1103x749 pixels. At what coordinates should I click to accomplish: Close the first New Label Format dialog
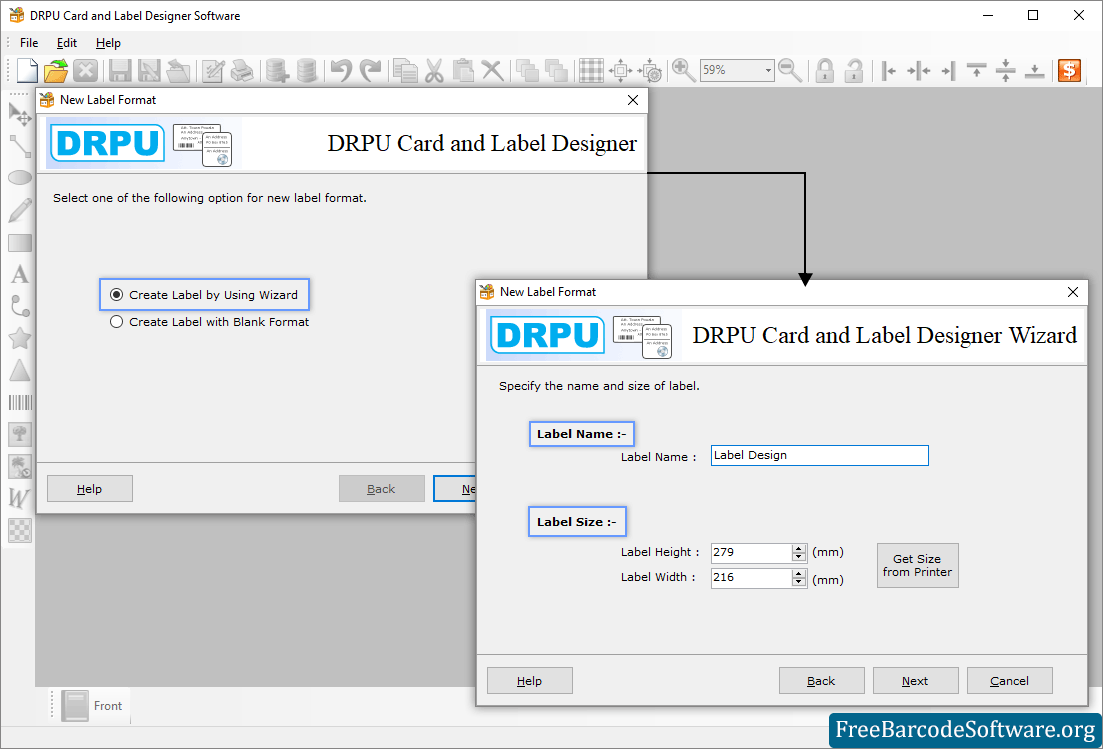[633, 100]
